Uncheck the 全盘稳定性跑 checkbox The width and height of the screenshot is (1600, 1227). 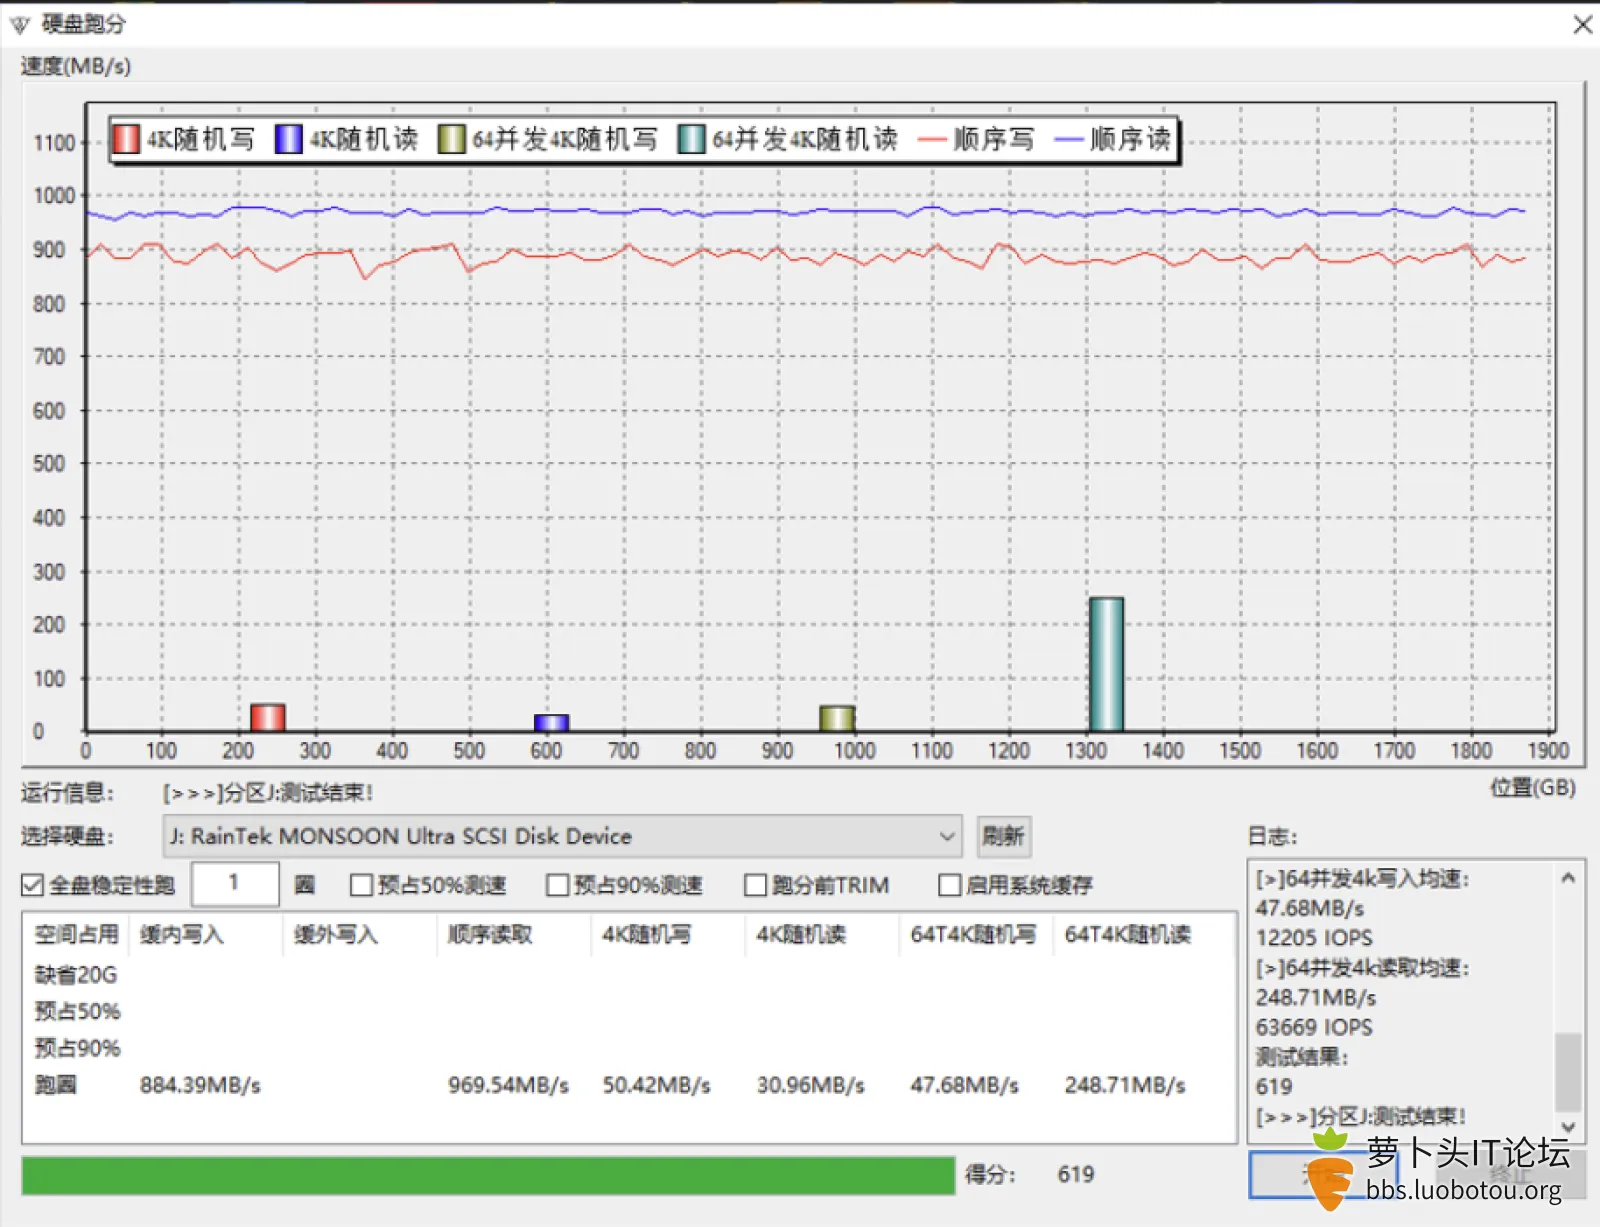[x=33, y=885]
